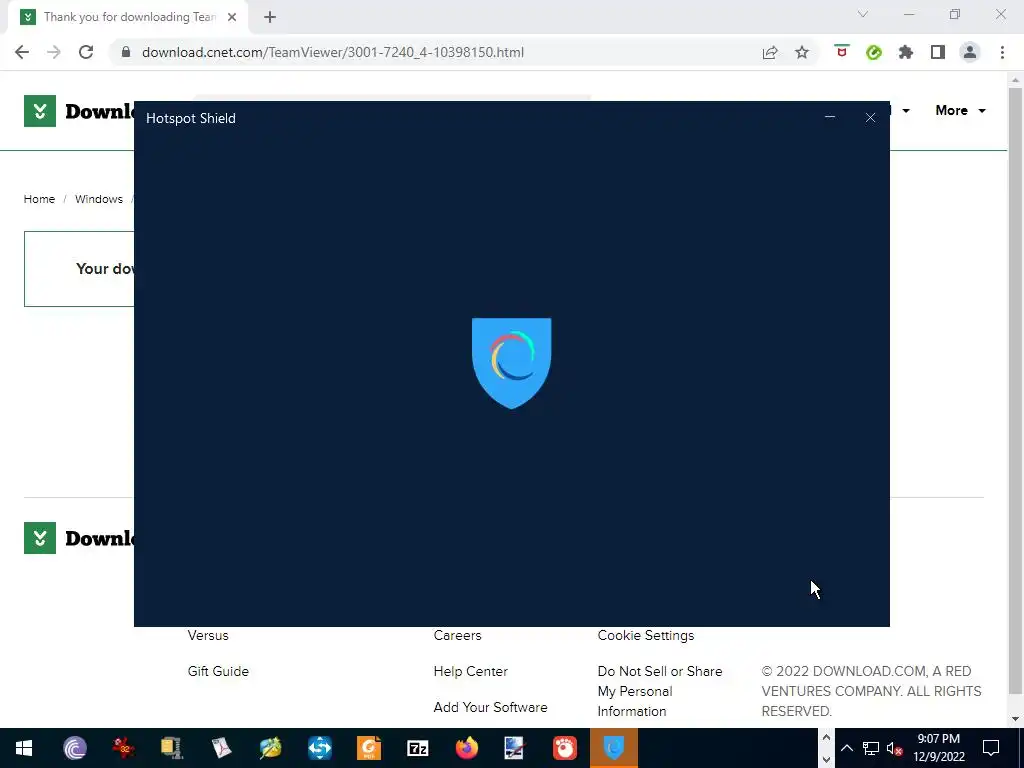Open the green circle browser extension
Screen dimensions: 1024x768
click(874, 52)
